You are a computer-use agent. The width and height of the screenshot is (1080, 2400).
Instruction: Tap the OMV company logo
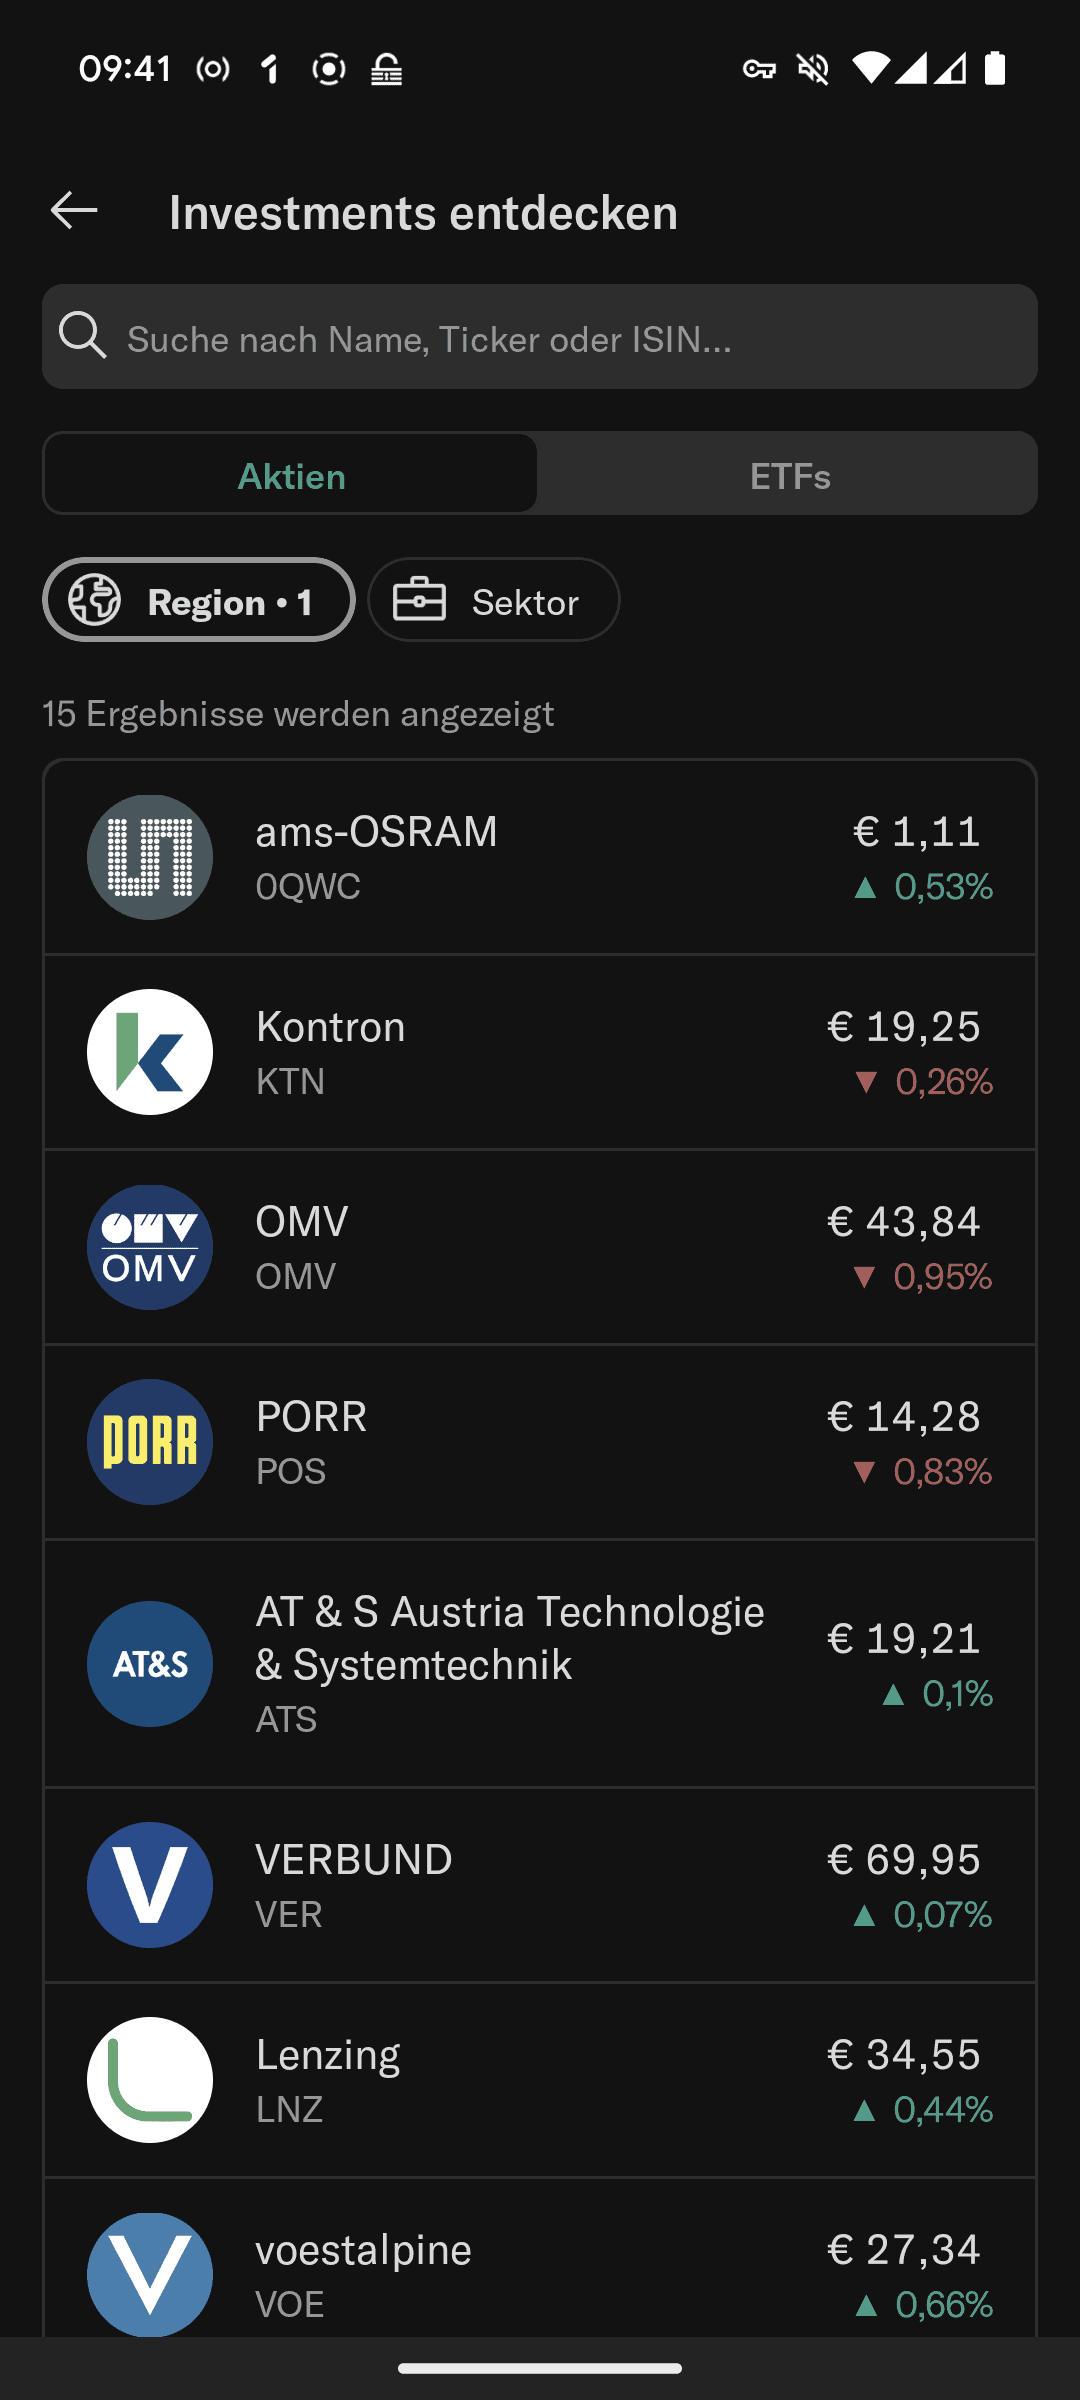click(150, 1247)
